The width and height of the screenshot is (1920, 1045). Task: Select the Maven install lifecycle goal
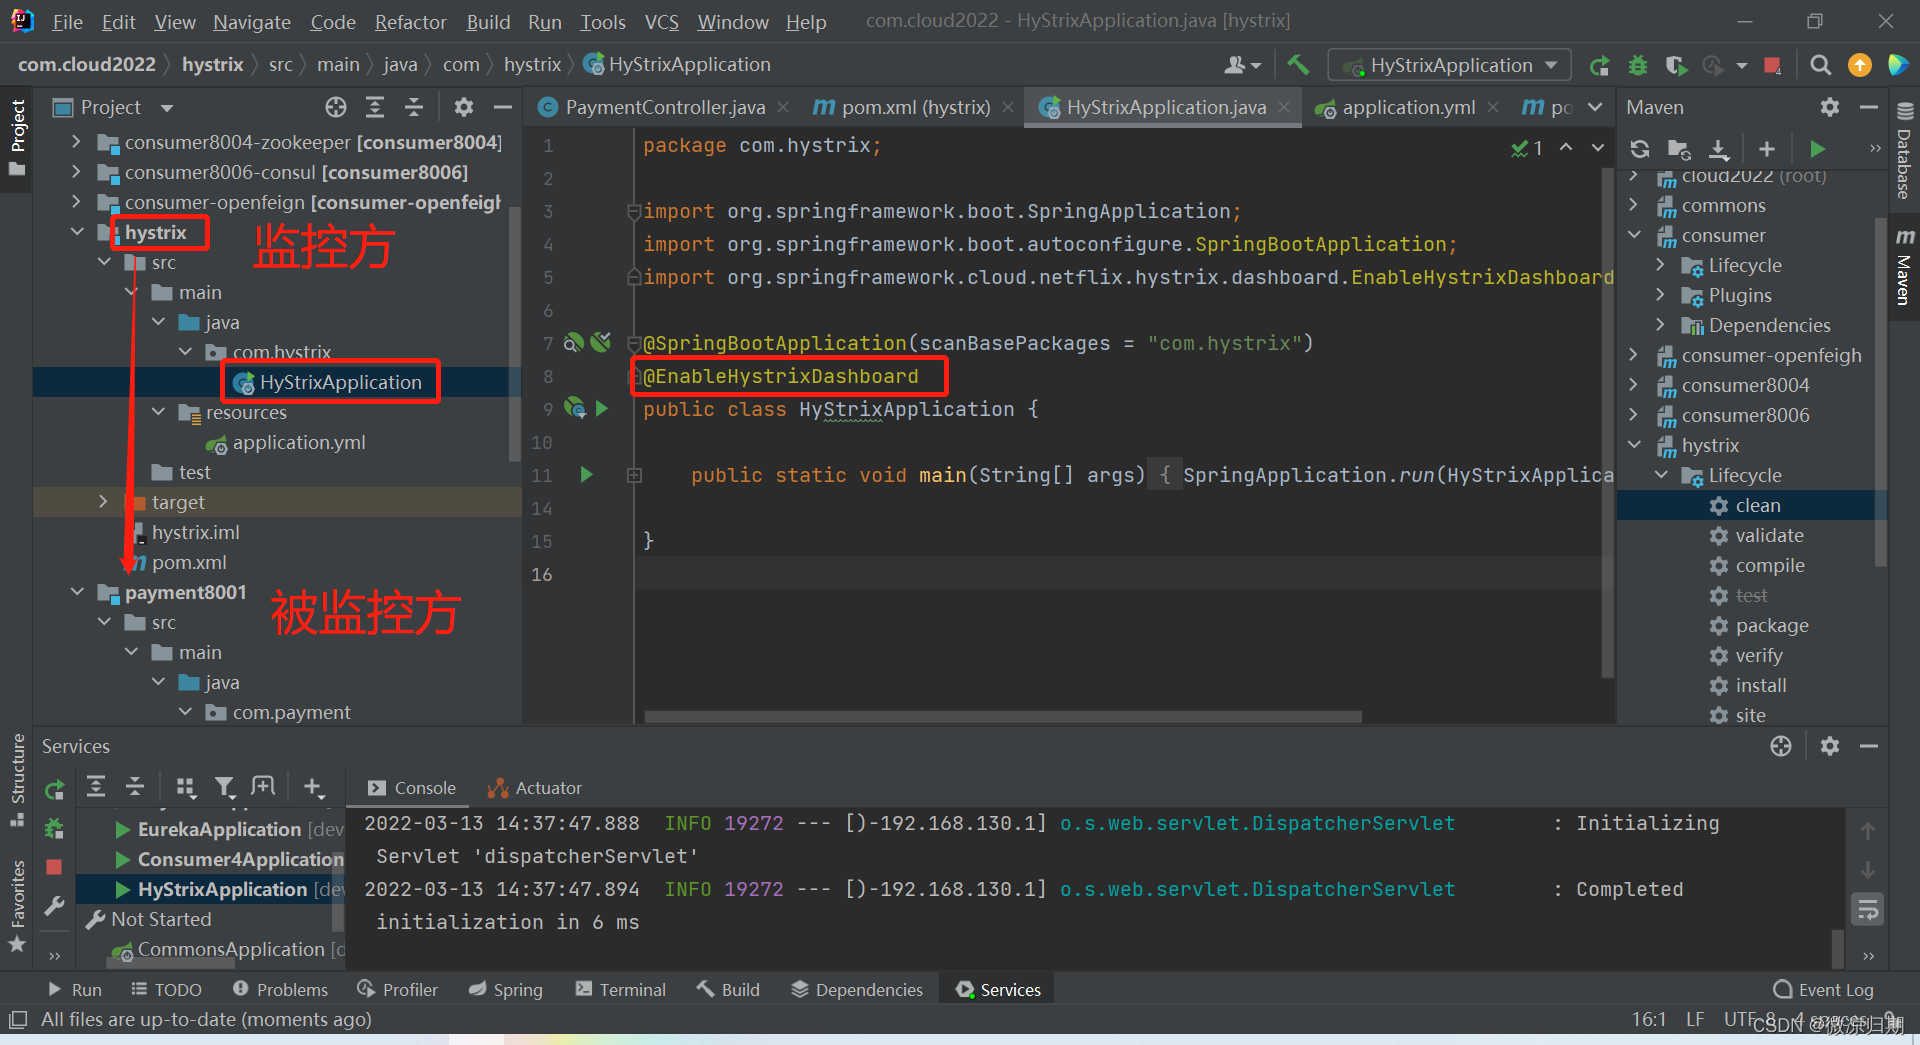(1761, 685)
